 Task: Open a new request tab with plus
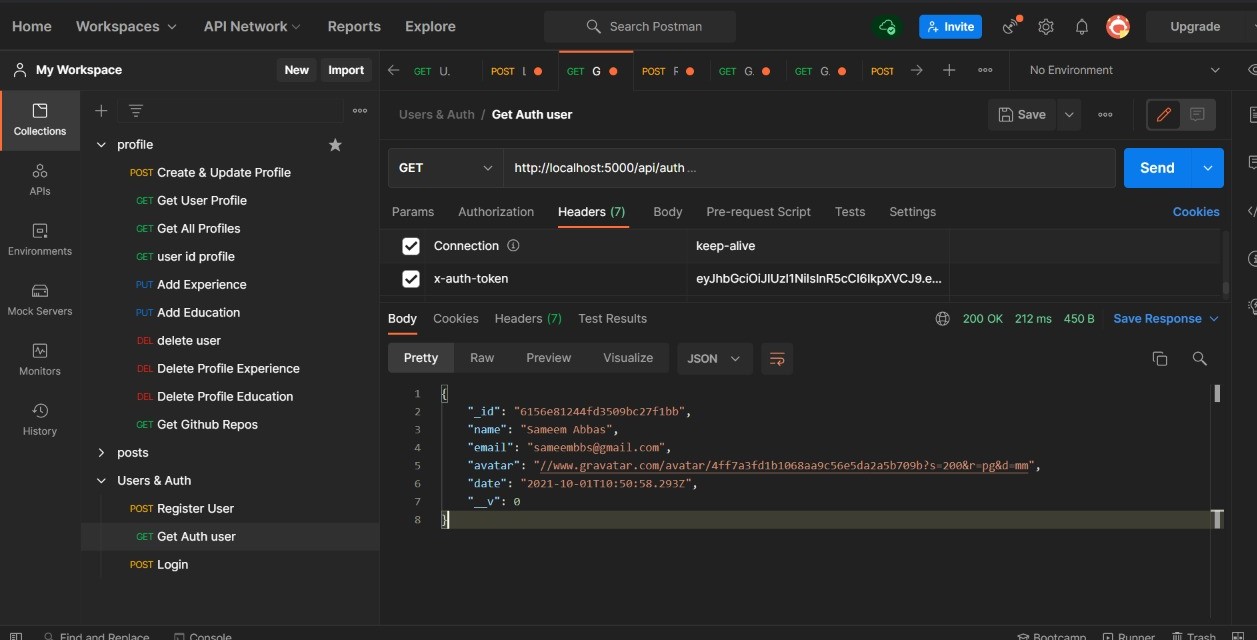949,71
